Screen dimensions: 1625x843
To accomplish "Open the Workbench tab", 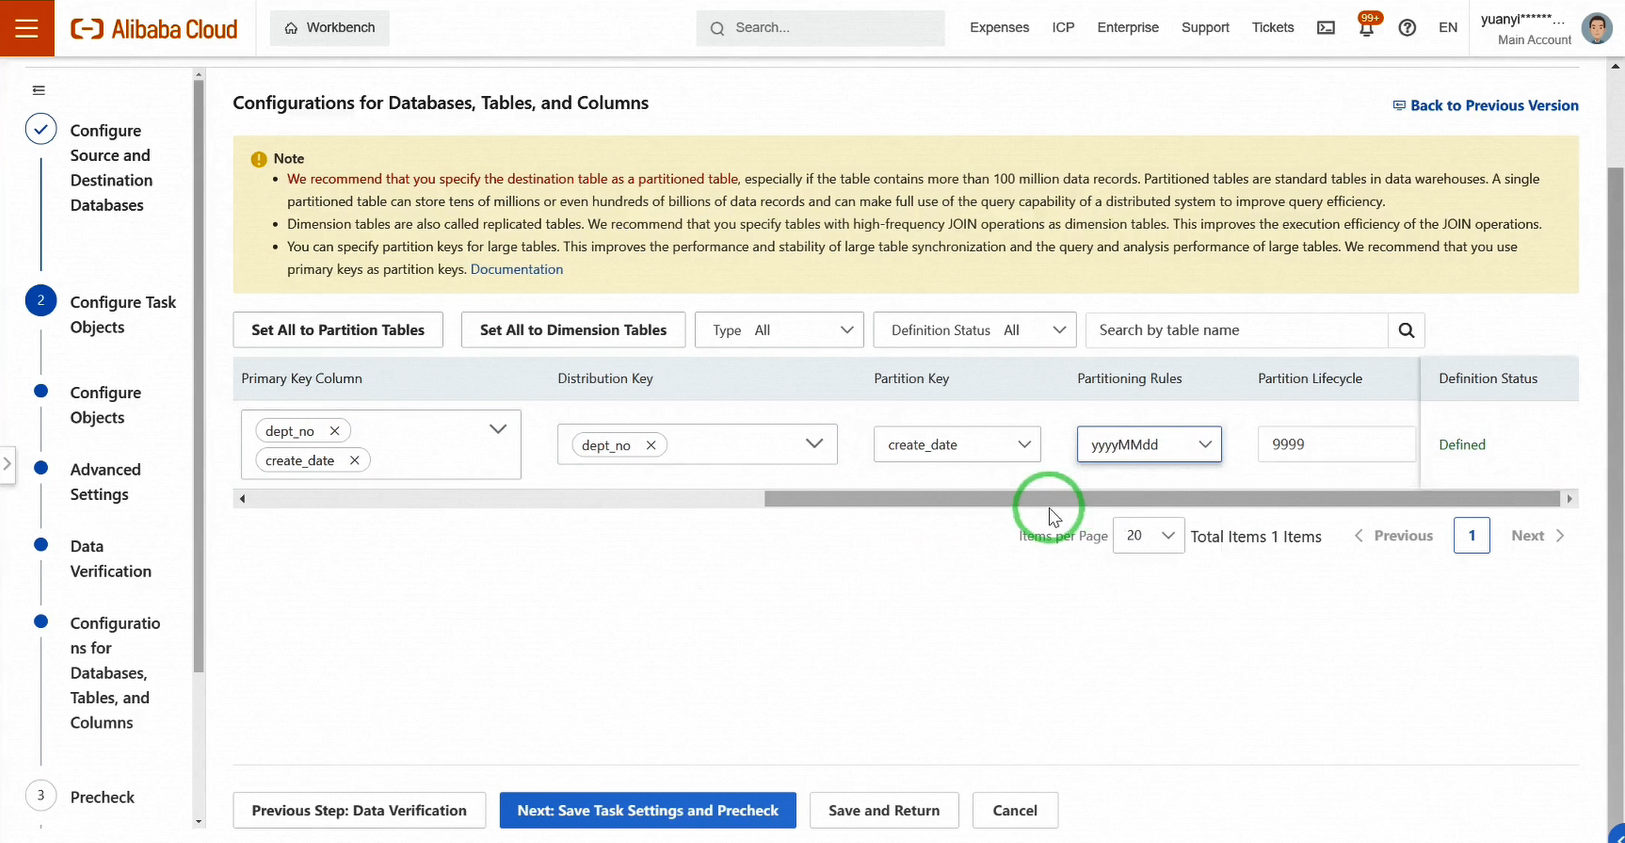I will click(x=330, y=28).
